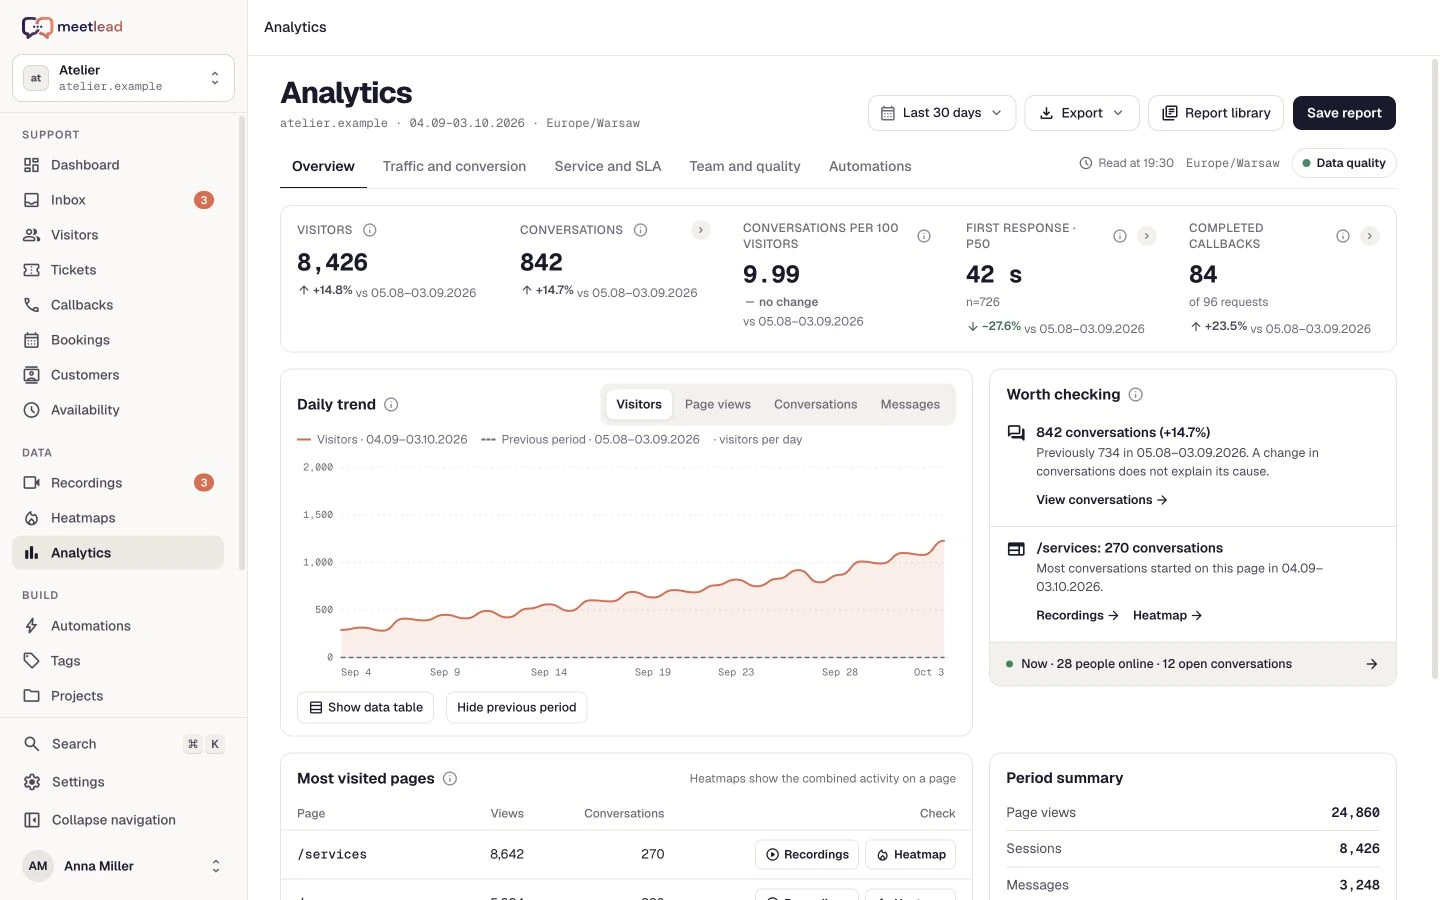Open the Last 30 days date range dropdown

click(942, 113)
